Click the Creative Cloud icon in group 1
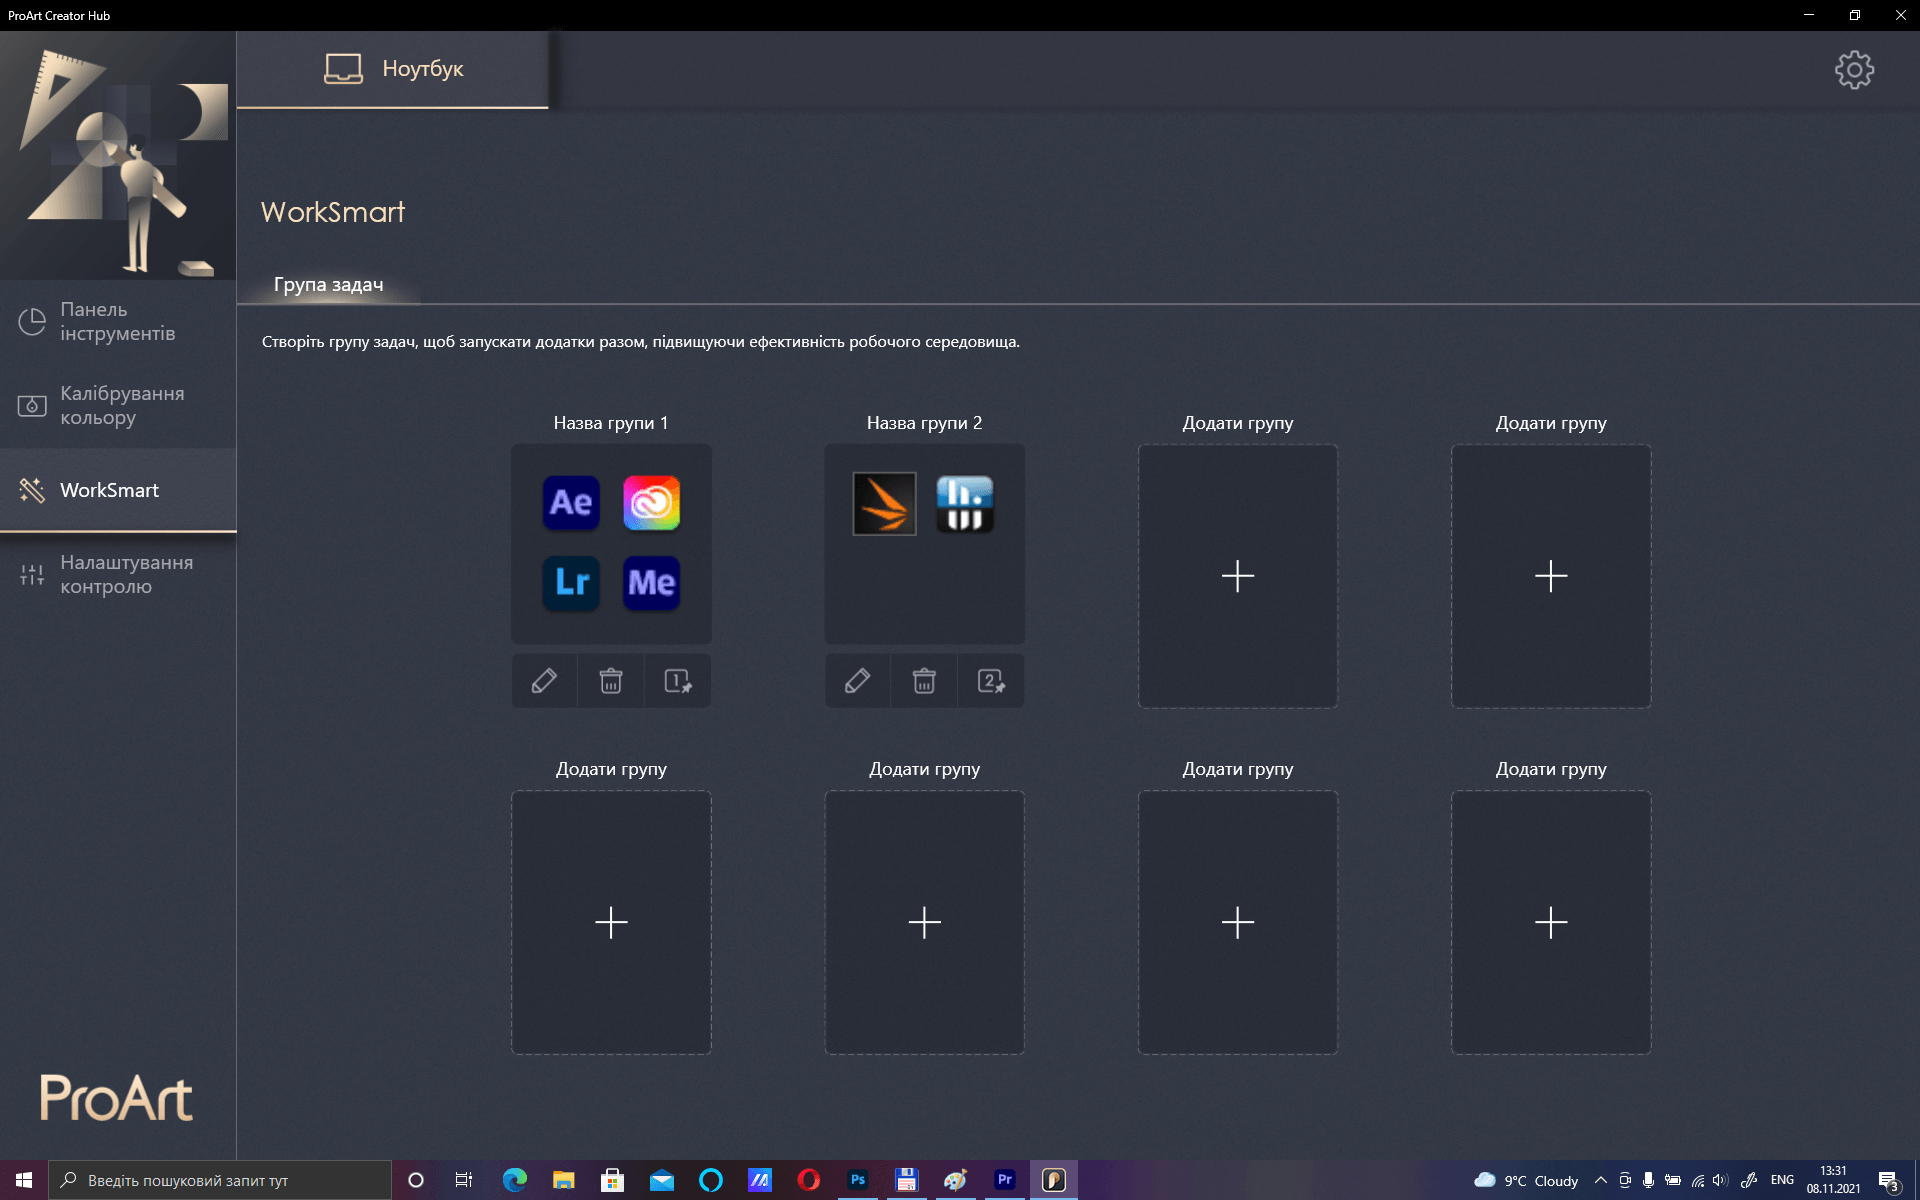Image resolution: width=1920 pixels, height=1200 pixels. coord(651,503)
